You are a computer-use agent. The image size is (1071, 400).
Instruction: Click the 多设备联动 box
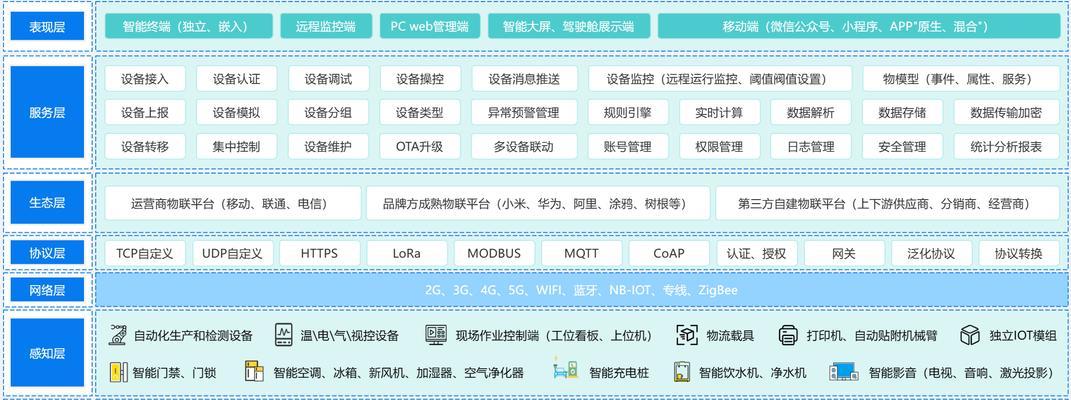tap(524, 146)
